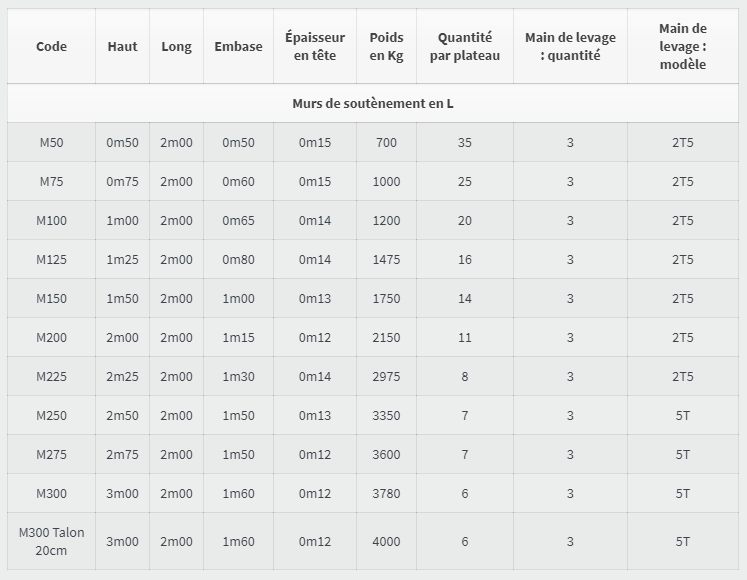Click the 5T model in M300 Talon row
This screenshot has height=580, width=747.
[683, 541]
